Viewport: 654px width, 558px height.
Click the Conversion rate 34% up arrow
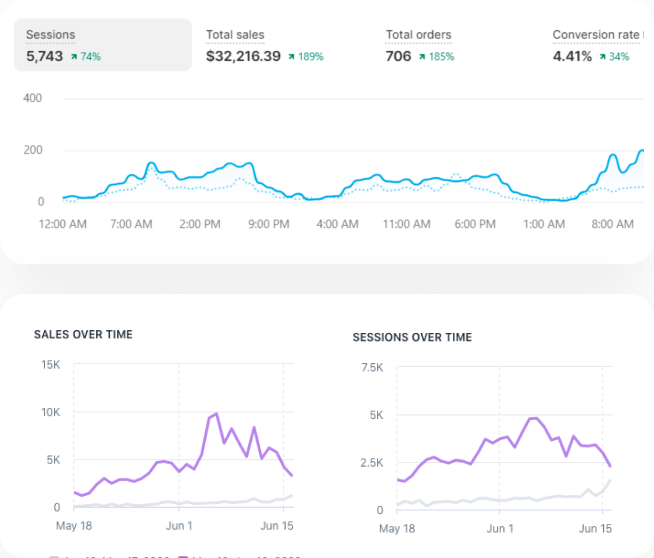click(601, 57)
